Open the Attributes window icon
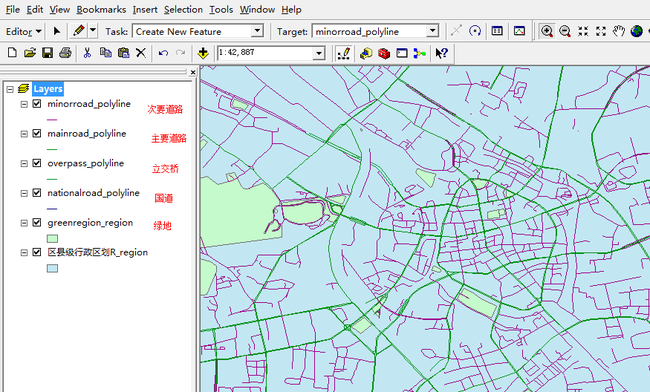Image resolution: width=650 pixels, height=392 pixels. click(497, 31)
